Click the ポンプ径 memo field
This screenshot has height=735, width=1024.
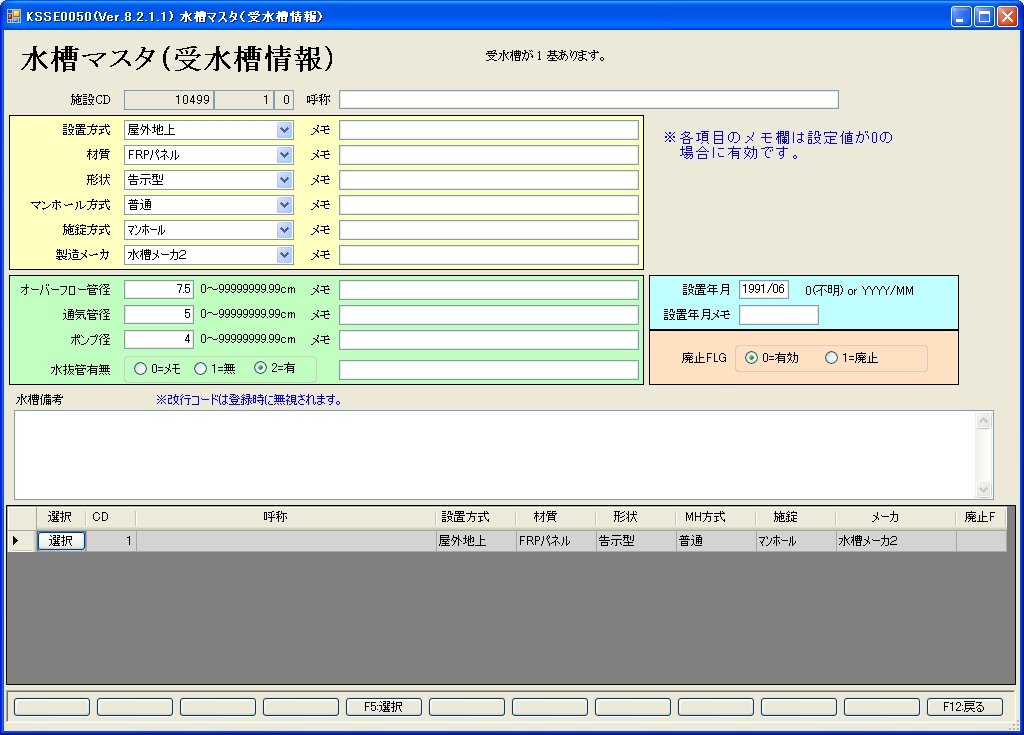pos(488,339)
